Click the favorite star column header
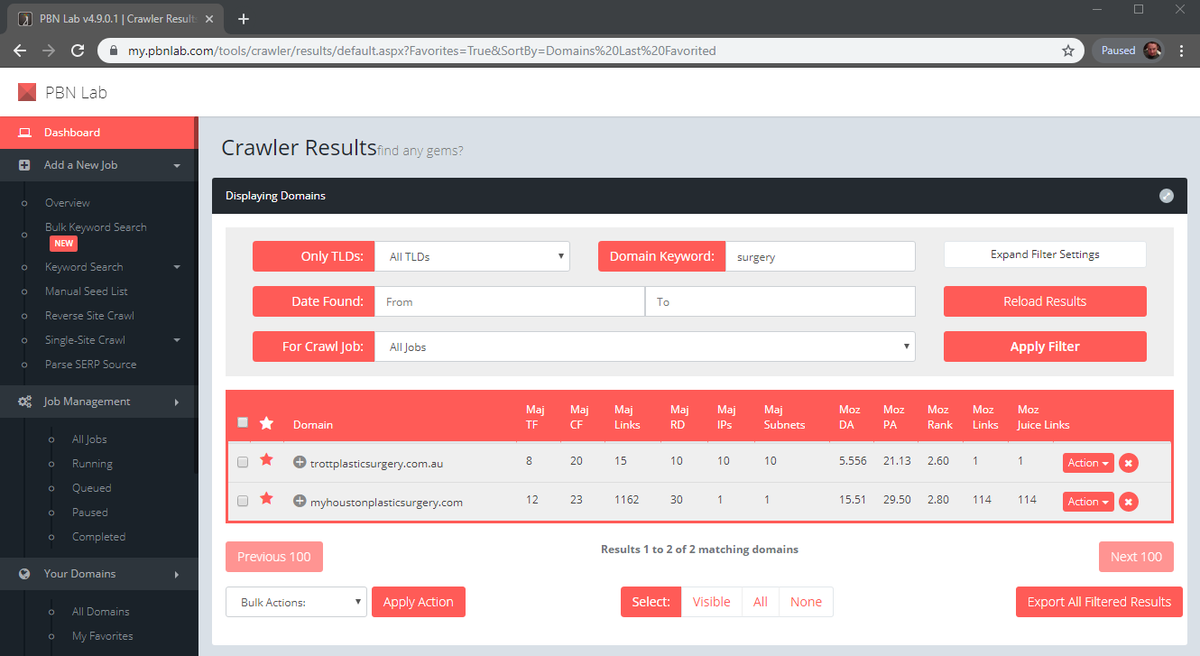This screenshot has width=1200, height=656. (266, 424)
